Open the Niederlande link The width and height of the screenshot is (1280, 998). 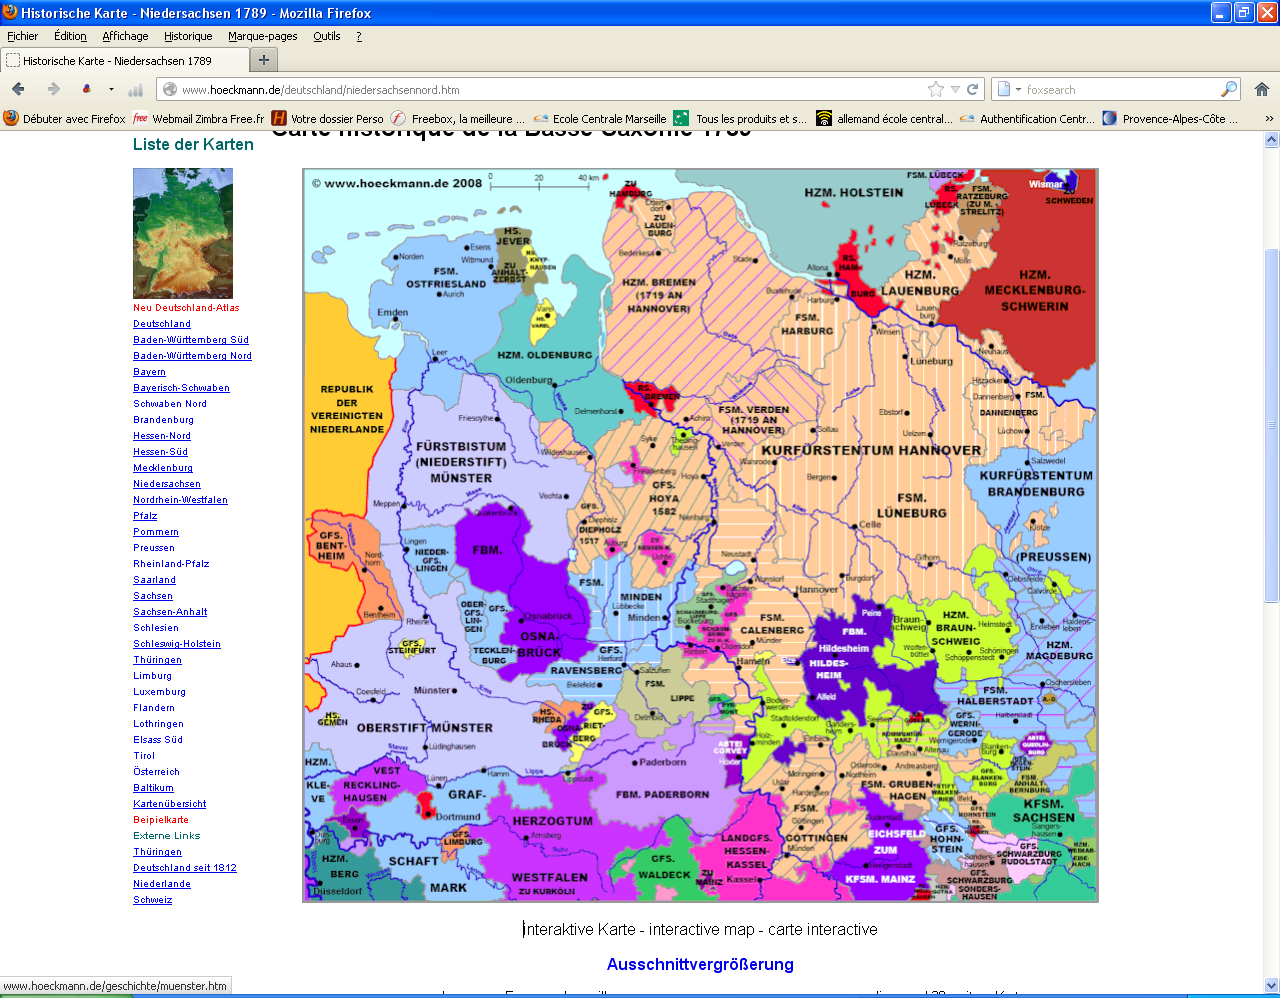point(162,884)
